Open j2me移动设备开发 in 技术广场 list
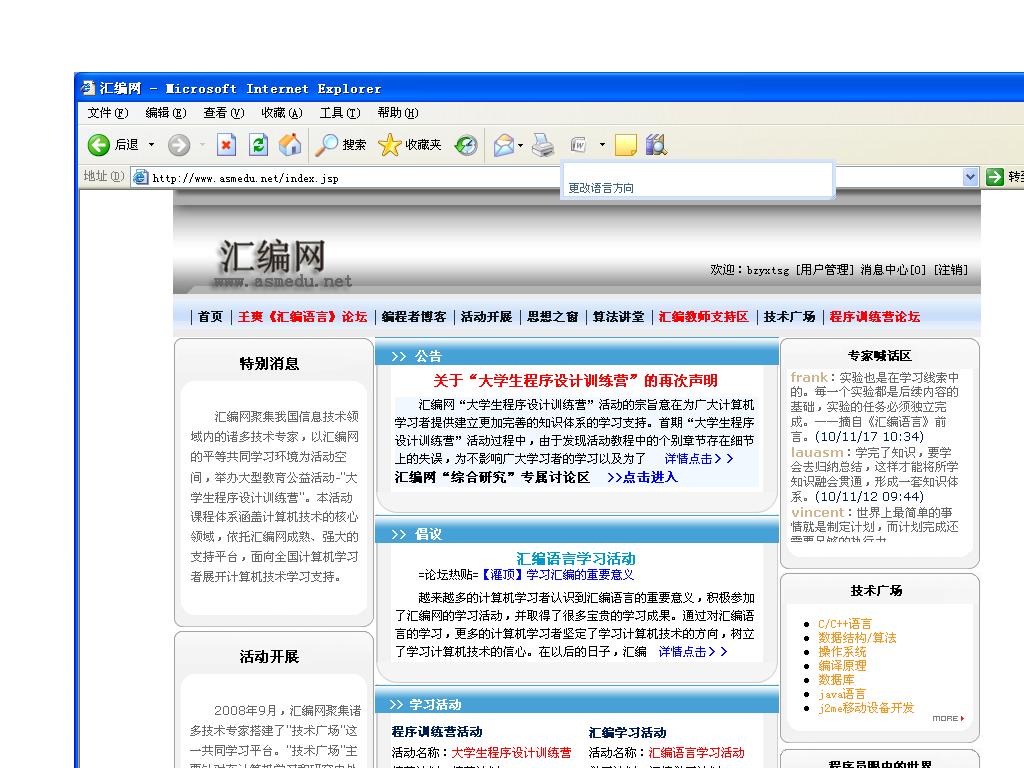 tap(866, 708)
